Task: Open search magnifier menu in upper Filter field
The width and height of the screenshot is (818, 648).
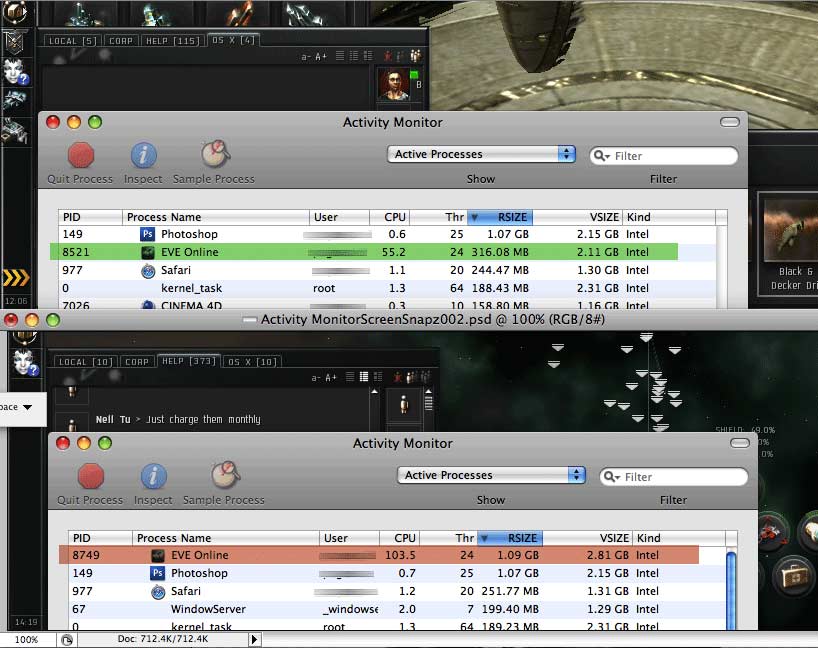Action: click(602, 155)
